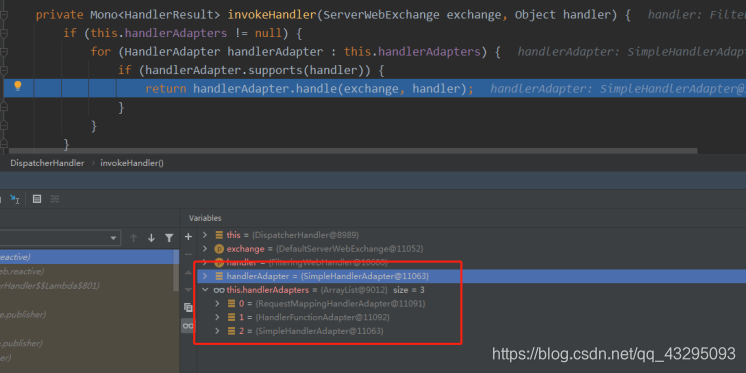Click this.handlerAdapters in the for loop

[x=412, y=52]
